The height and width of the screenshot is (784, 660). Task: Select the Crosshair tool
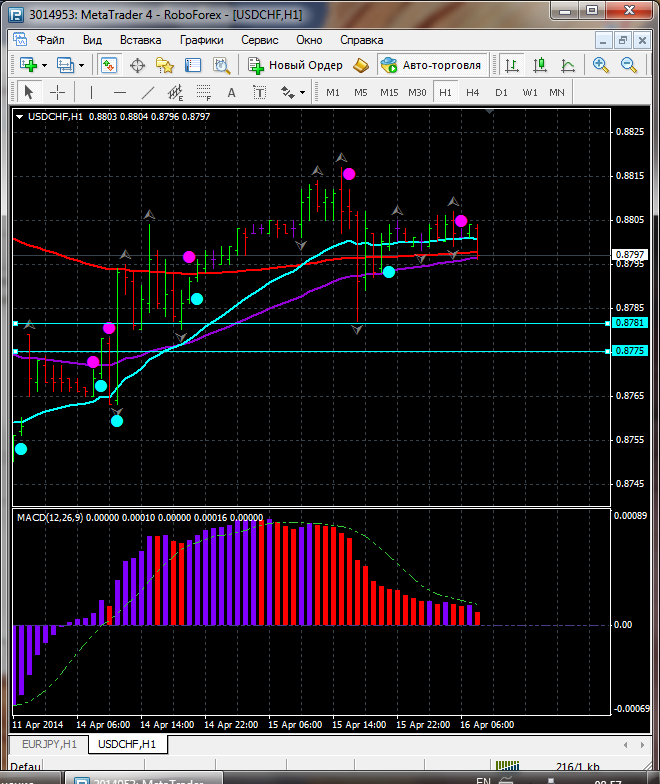tap(58, 92)
